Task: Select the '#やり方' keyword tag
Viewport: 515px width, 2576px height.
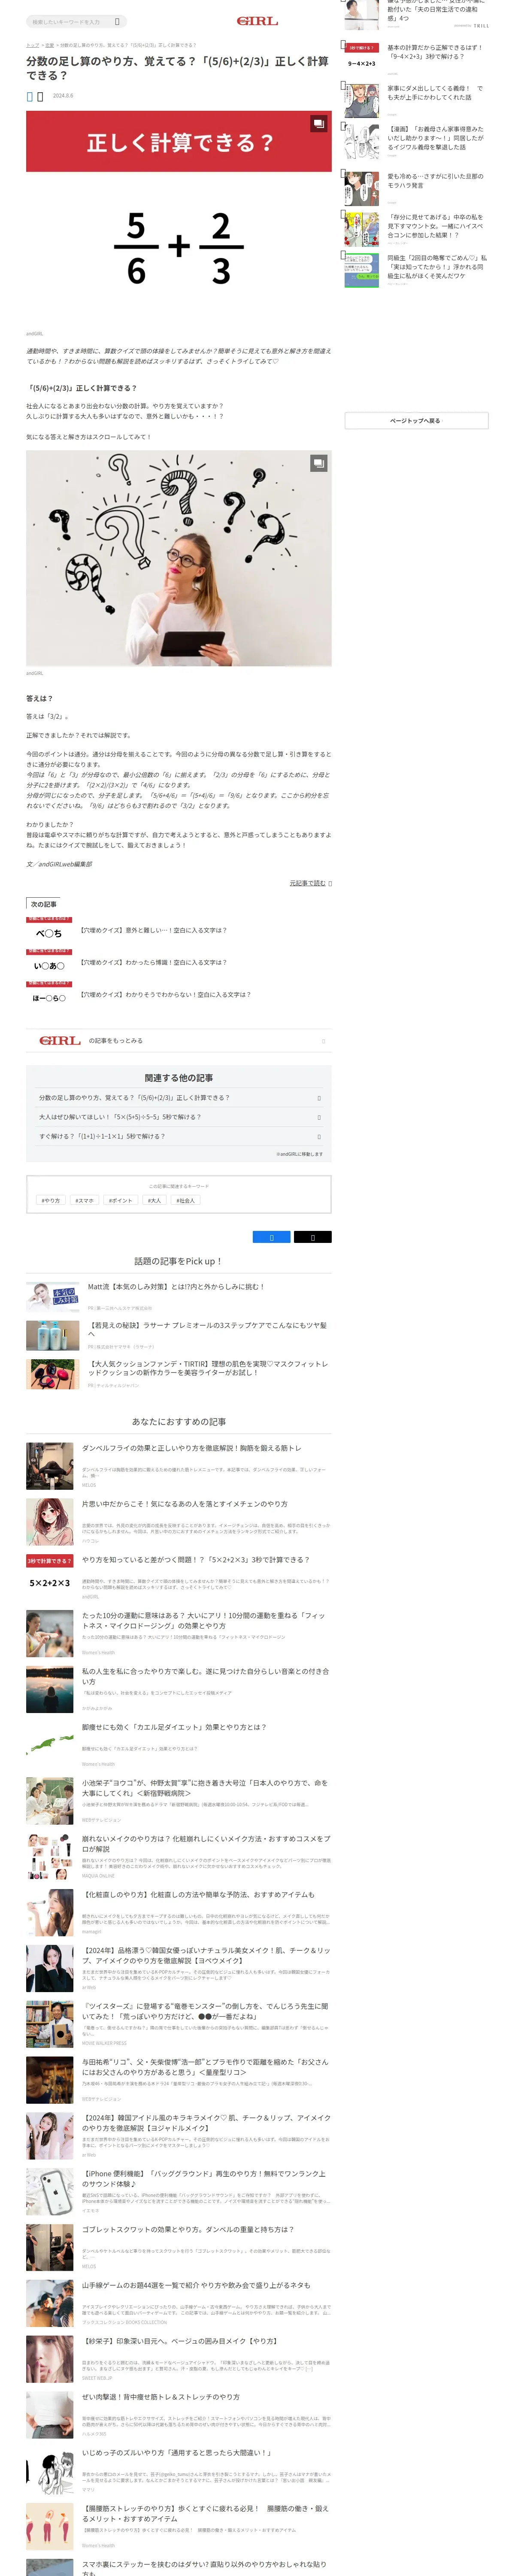Action: click(x=50, y=1201)
